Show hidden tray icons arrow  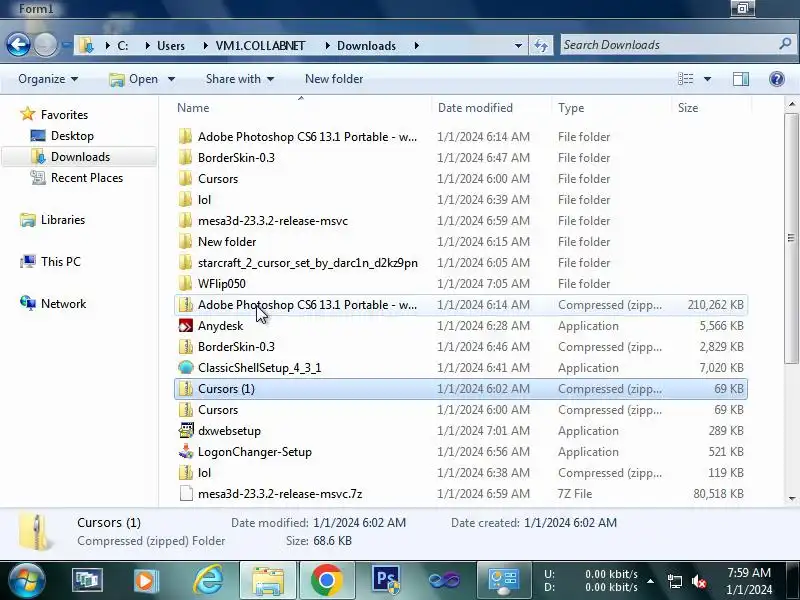pyautogui.click(x=651, y=581)
